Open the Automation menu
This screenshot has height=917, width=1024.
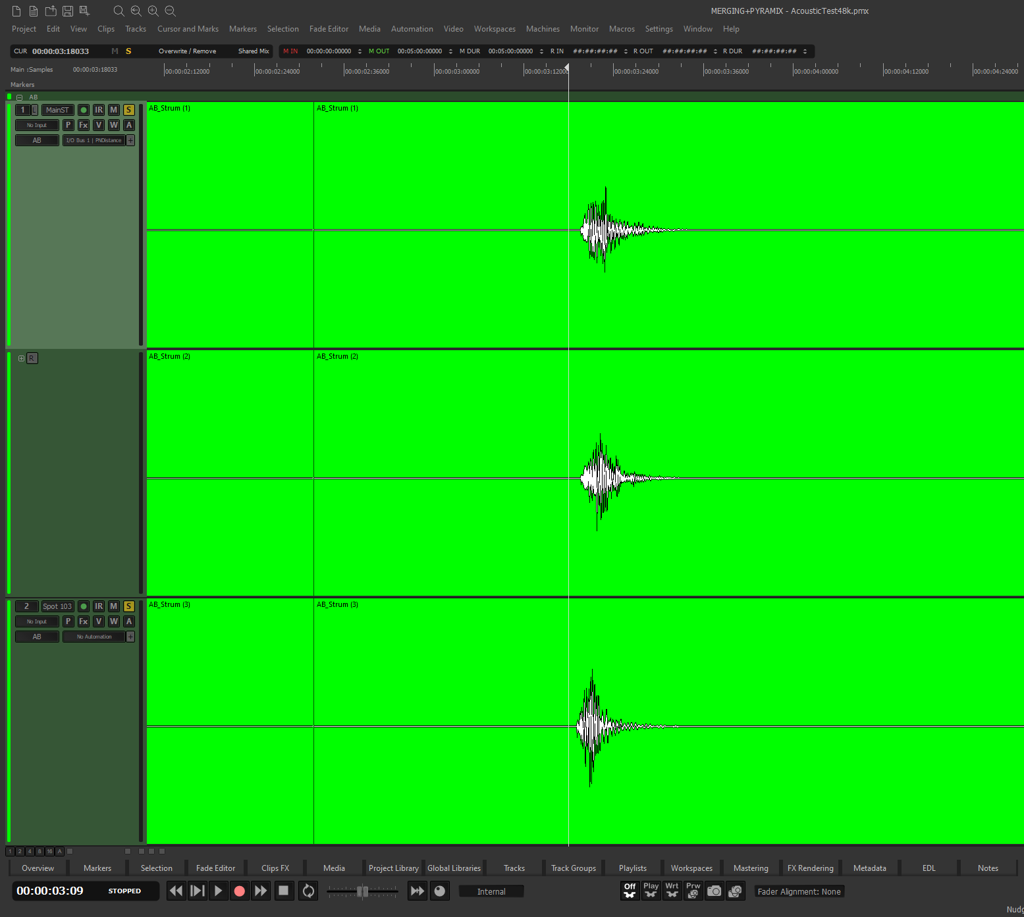[411, 29]
